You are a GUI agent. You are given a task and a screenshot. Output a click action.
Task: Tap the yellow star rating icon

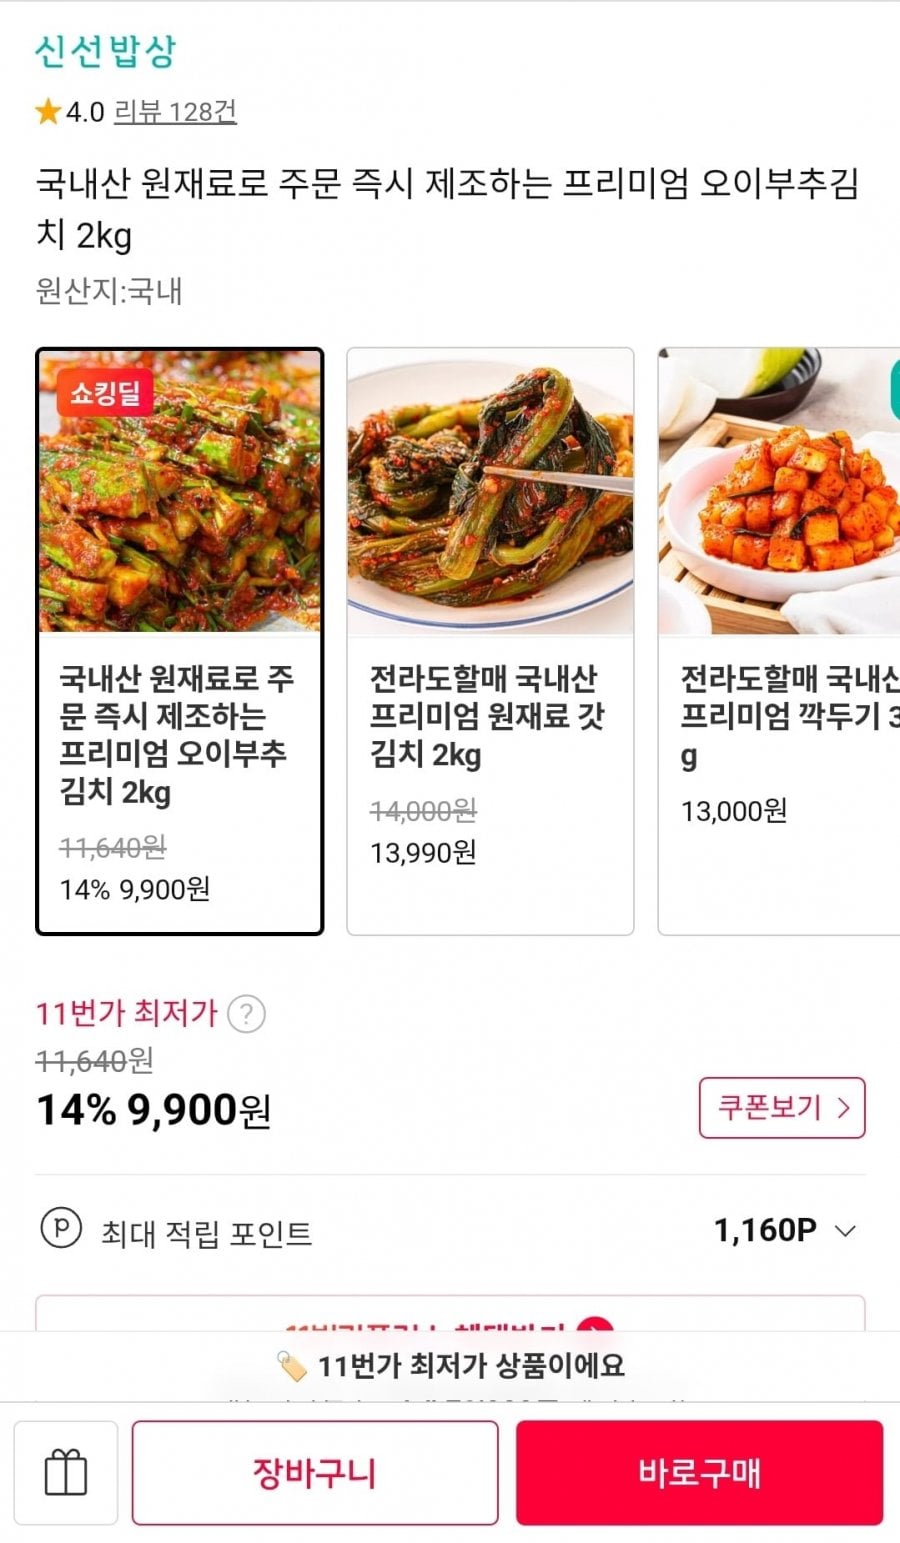tap(48, 112)
